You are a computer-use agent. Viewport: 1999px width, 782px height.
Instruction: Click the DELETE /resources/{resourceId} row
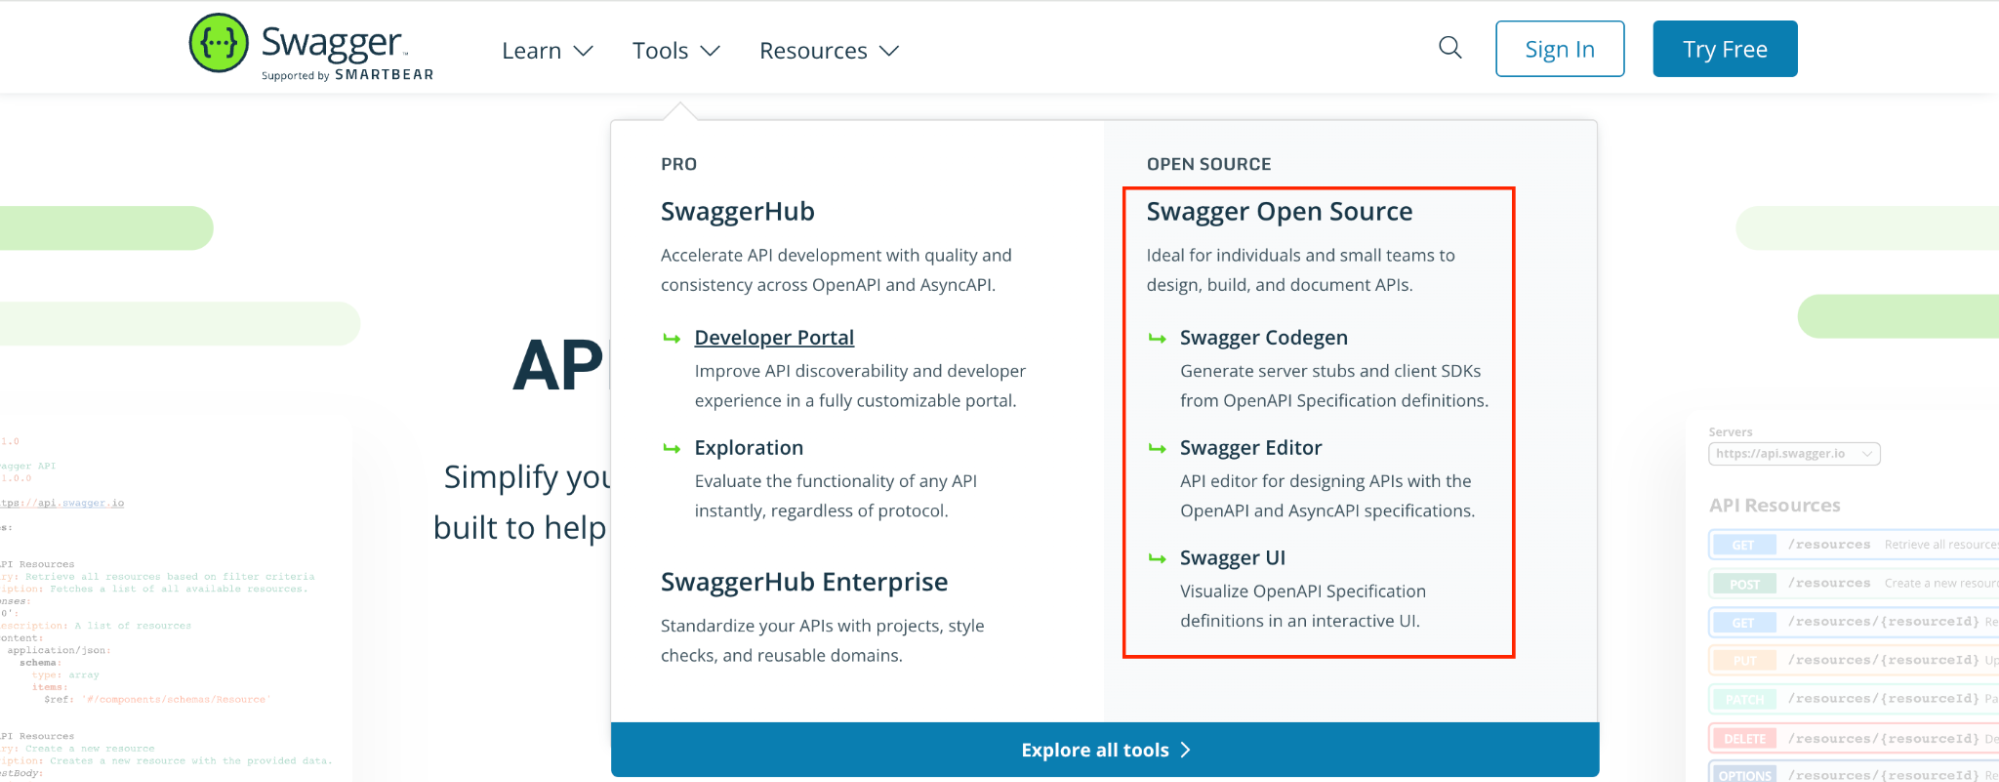point(1853,739)
